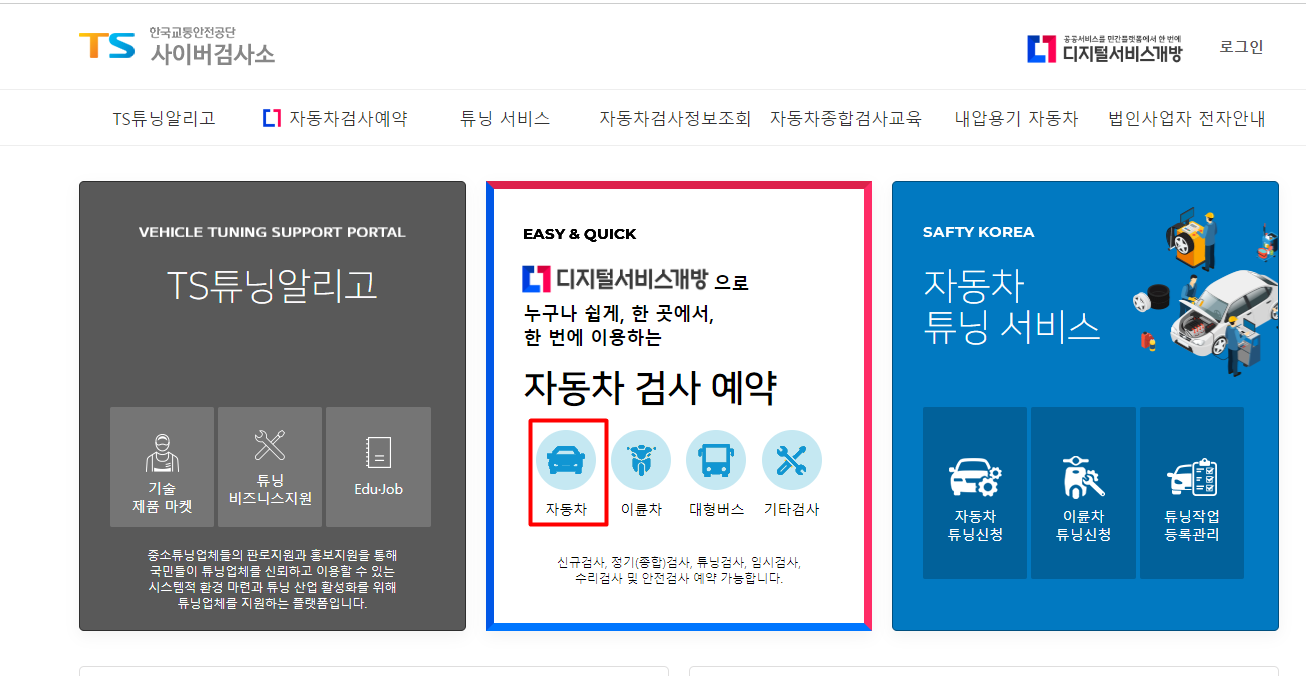Click the 디지털서비스개방 logo inside the center card
This screenshot has width=1306, height=676.
(615, 279)
